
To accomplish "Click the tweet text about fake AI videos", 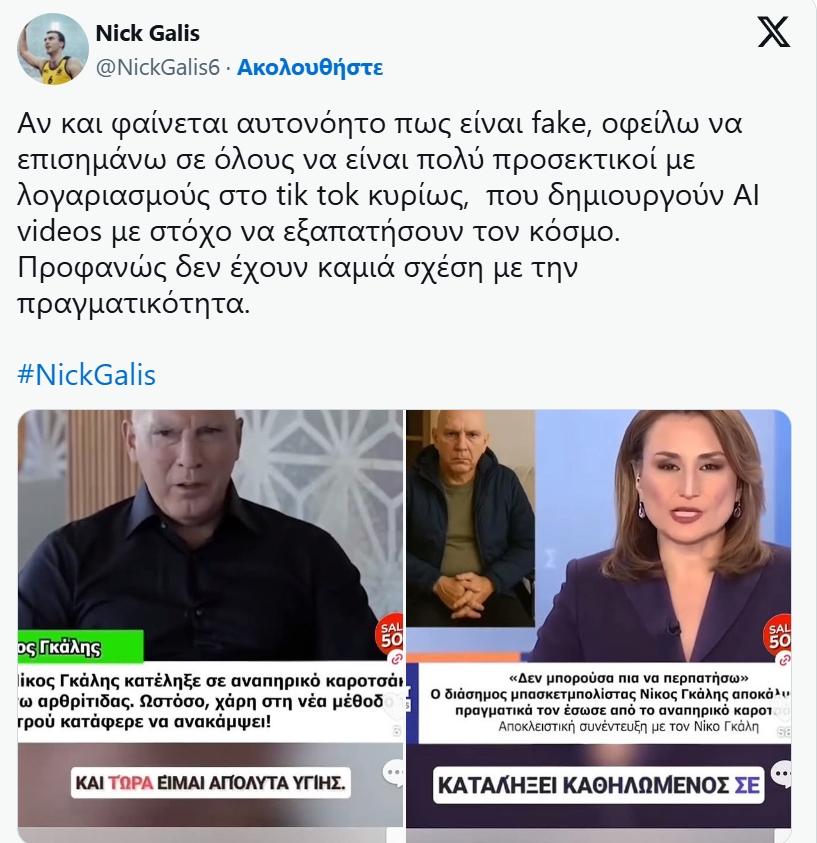I will click(x=388, y=213).
